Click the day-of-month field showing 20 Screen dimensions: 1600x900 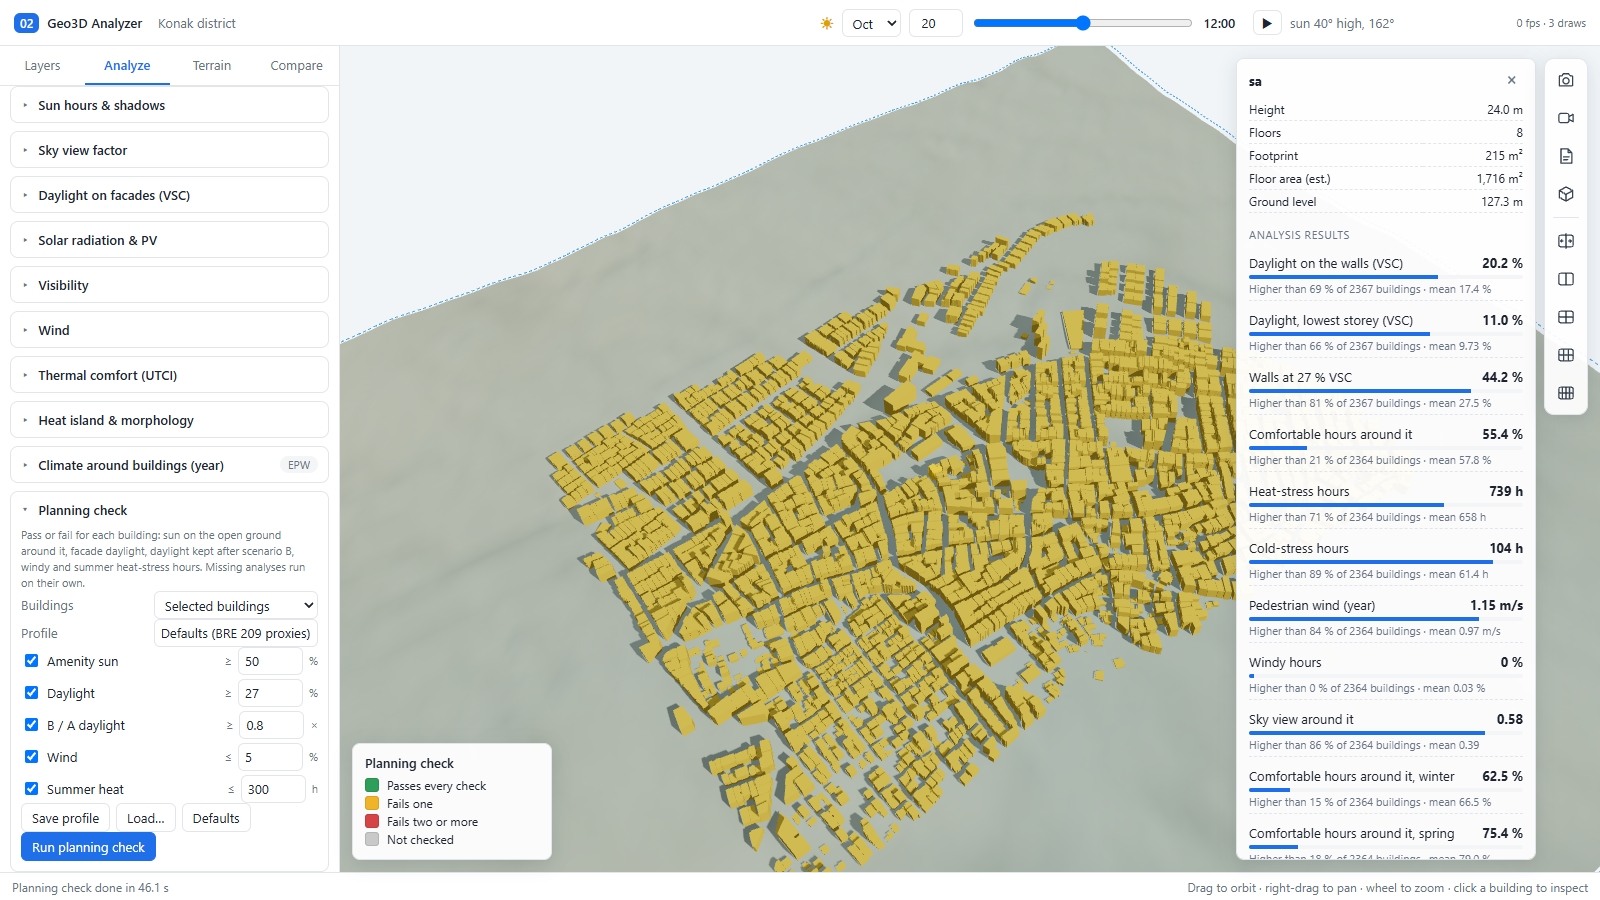coord(935,23)
